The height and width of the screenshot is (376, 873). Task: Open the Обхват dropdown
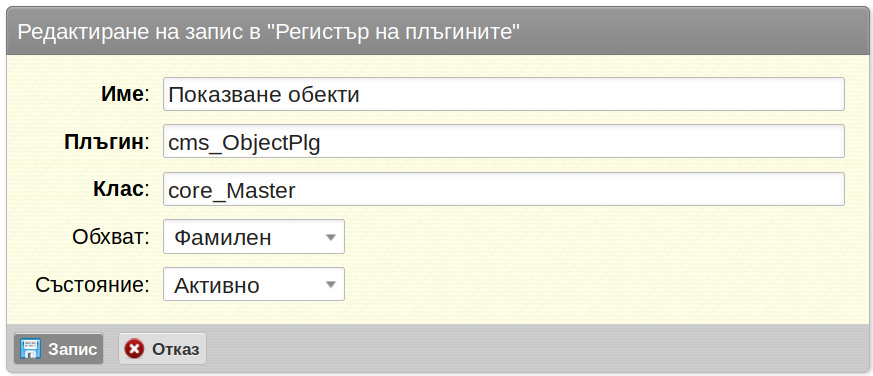coord(254,237)
